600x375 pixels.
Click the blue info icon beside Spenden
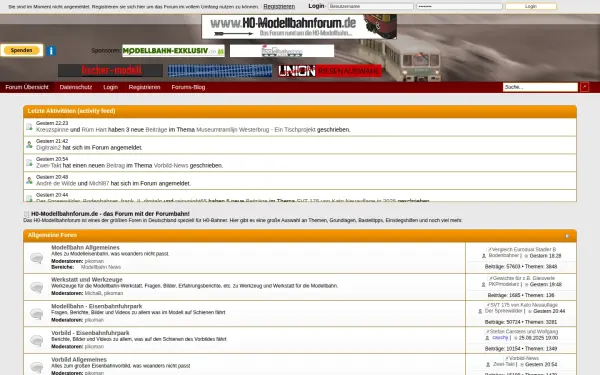coord(51,51)
